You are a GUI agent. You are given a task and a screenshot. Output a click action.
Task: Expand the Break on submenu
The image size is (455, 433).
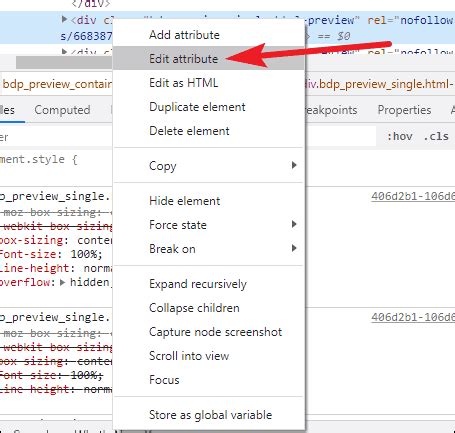[x=294, y=249]
